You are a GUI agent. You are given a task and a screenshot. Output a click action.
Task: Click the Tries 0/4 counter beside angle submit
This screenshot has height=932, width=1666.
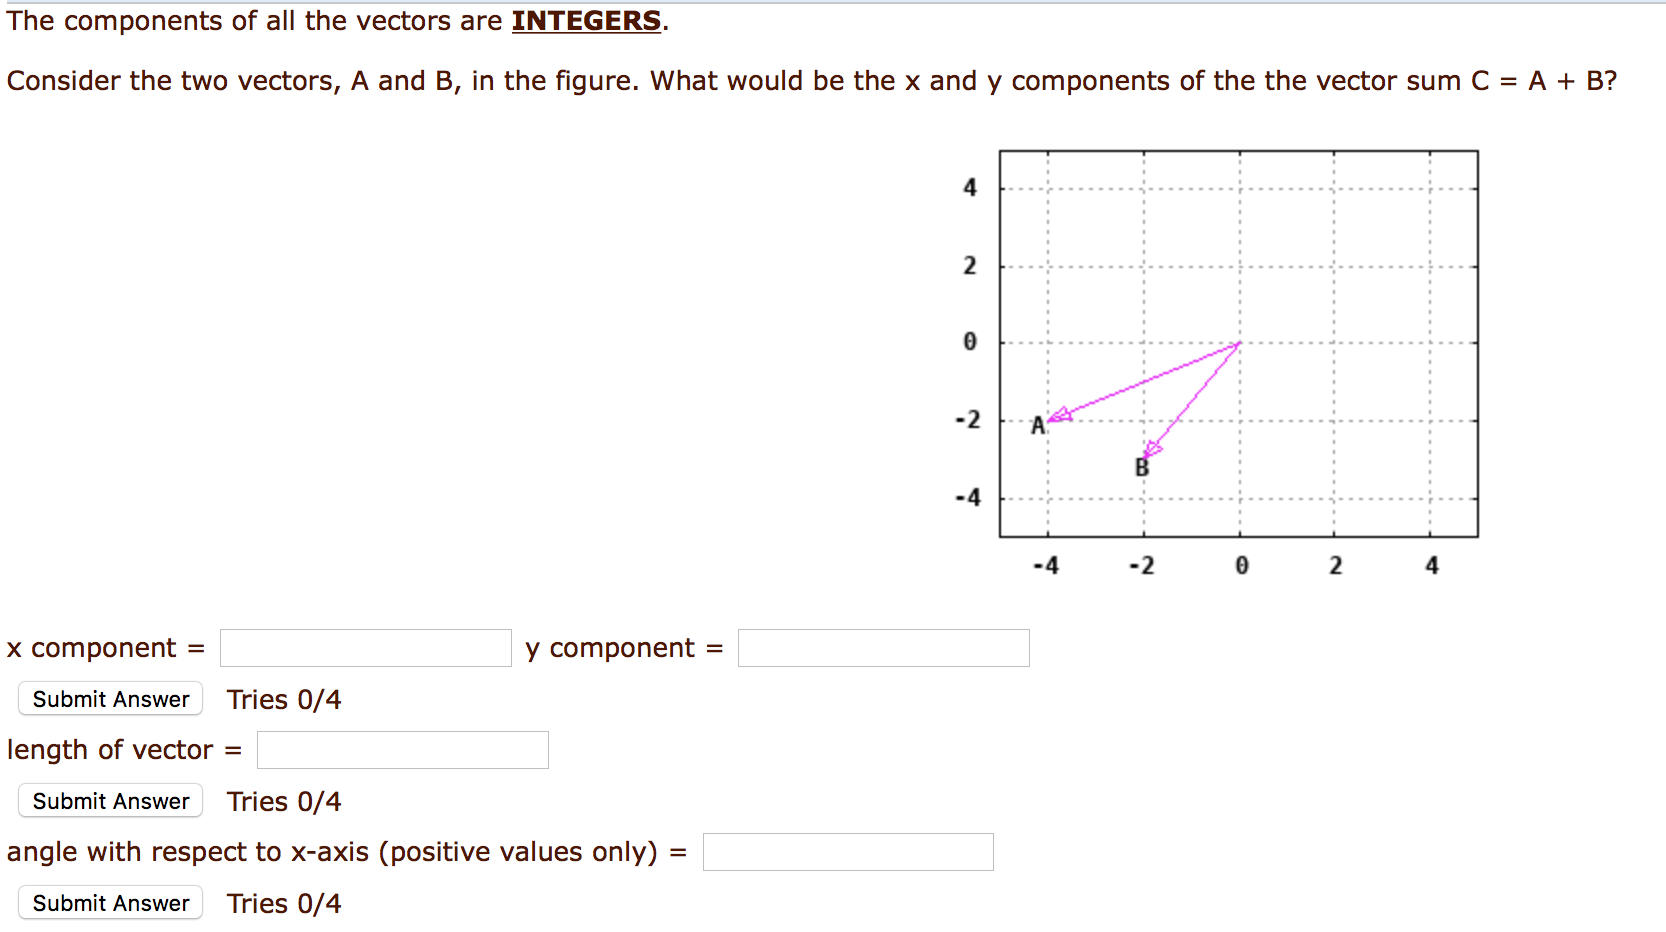[284, 903]
